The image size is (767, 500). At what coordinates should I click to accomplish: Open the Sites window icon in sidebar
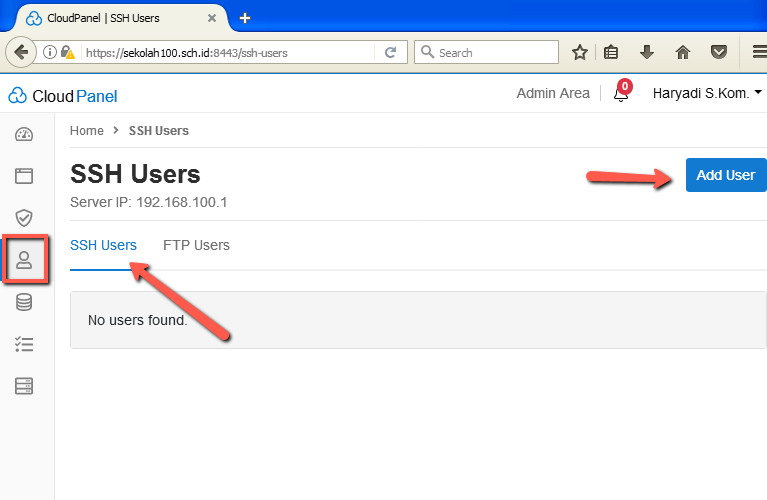point(24,176)
